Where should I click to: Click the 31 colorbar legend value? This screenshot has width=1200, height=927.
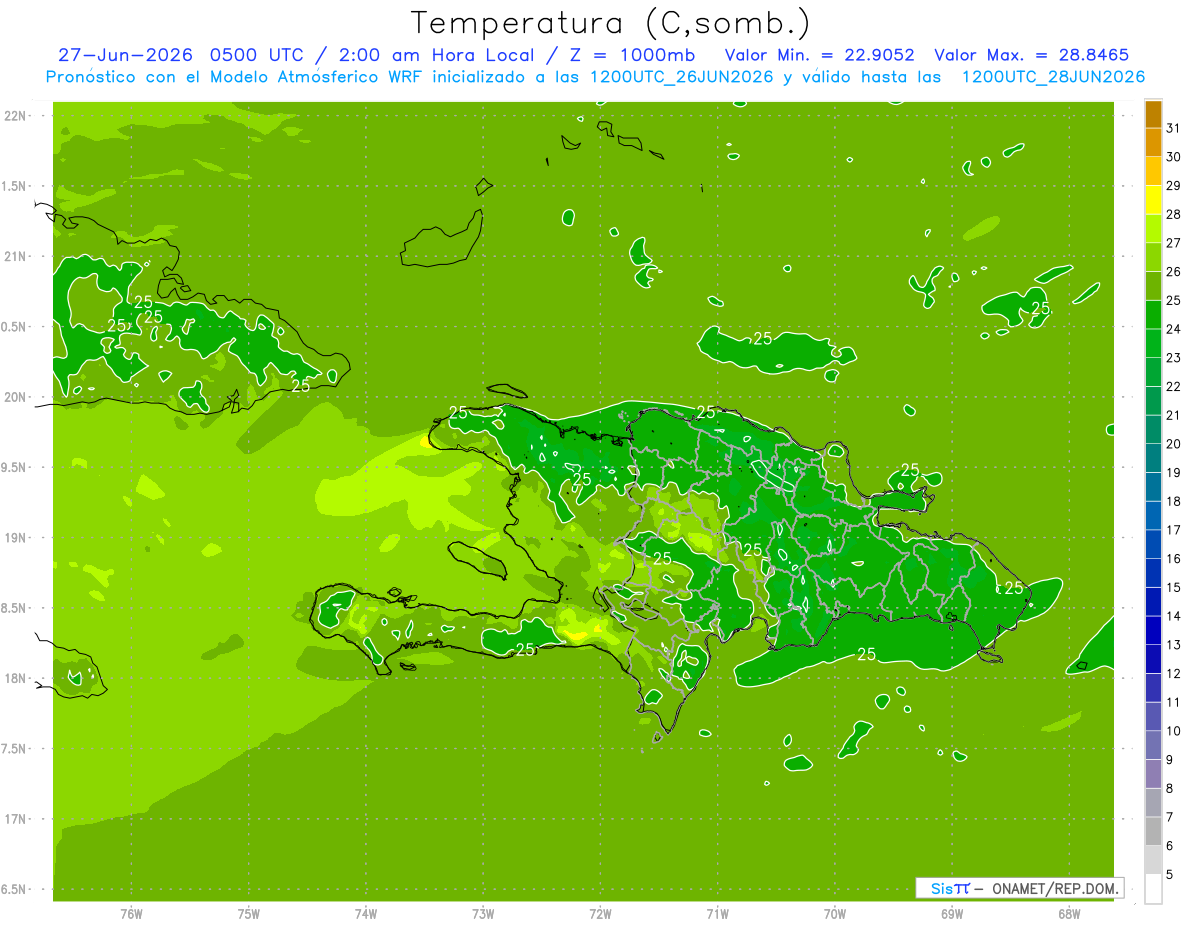[1173, 128]
